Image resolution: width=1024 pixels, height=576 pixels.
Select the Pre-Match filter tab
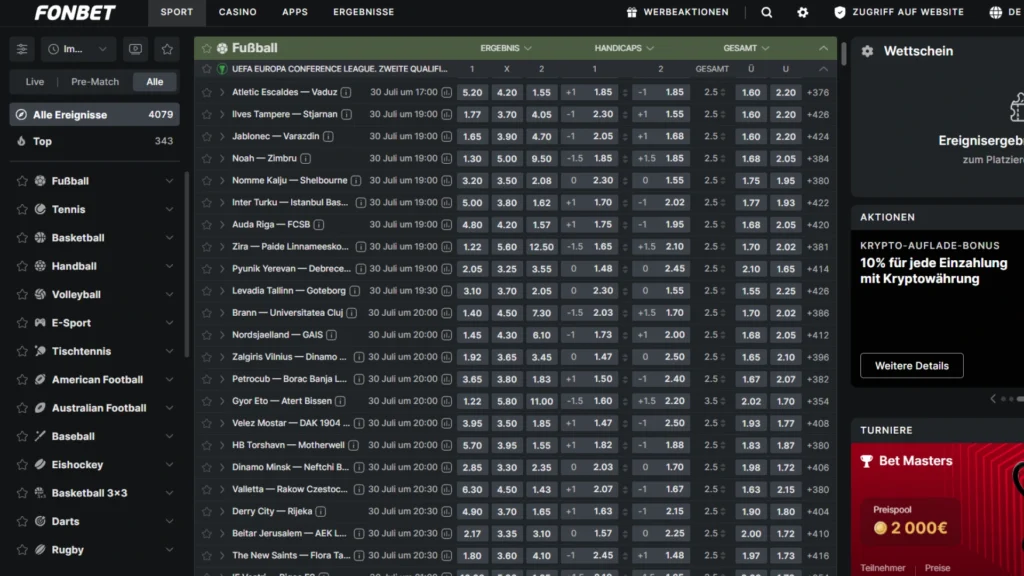pos(95,82)
